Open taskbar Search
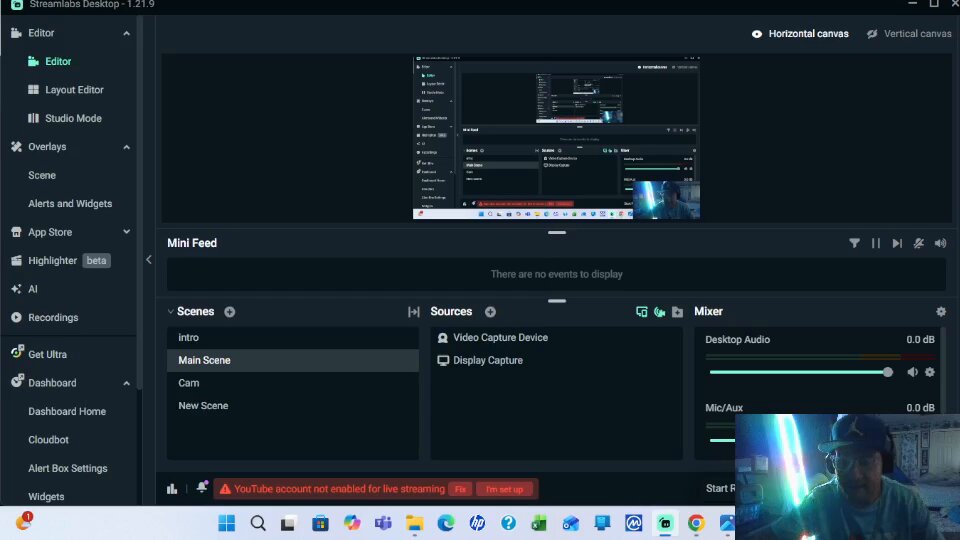Screen dimensions: 960x540 (258, 523)
